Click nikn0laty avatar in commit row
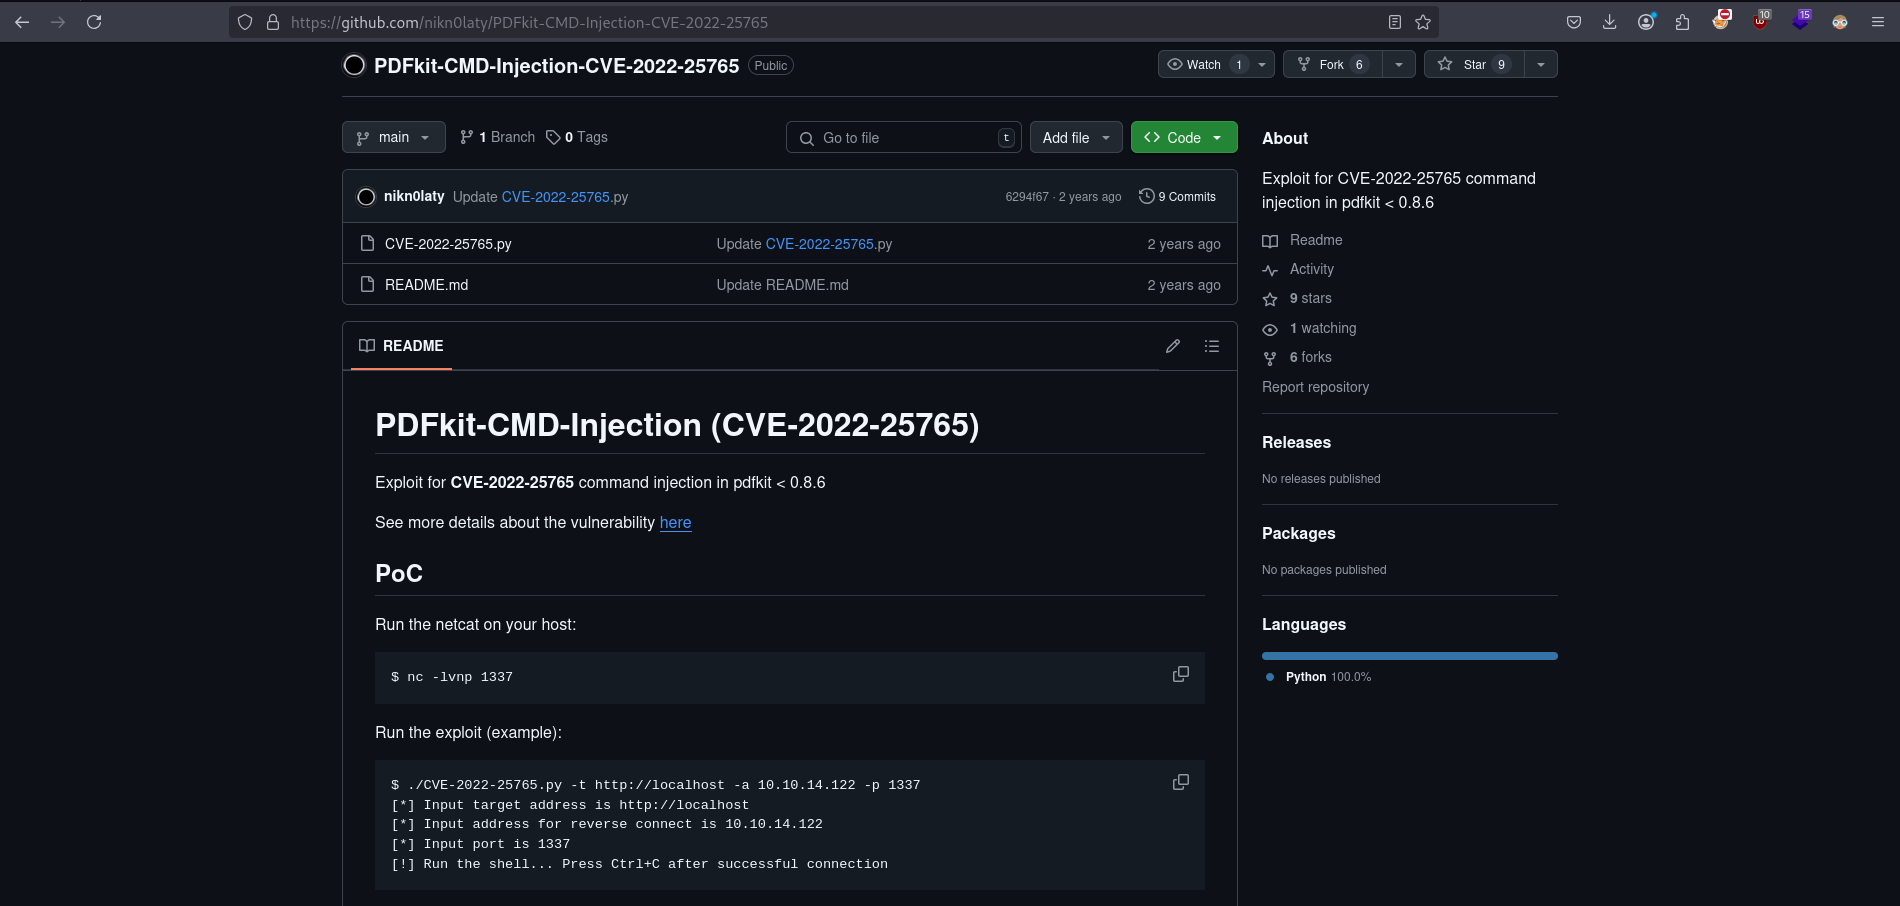 [x=366, y=197]
